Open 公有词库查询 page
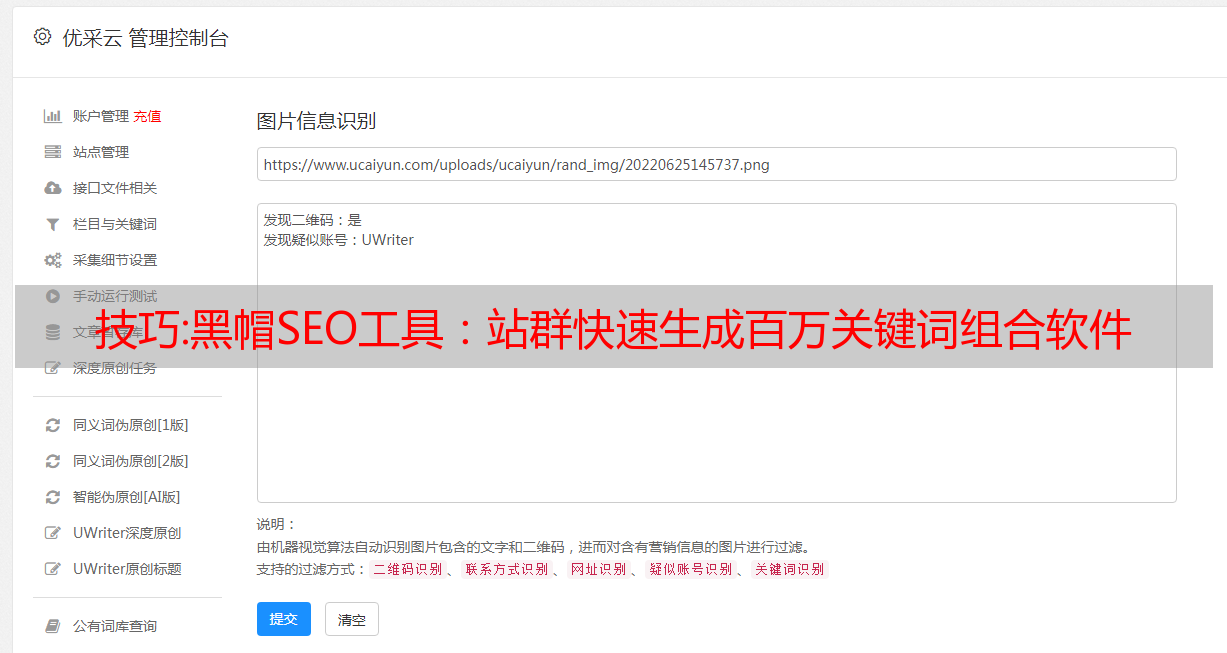1227x653 pixels. click(115, 626)
